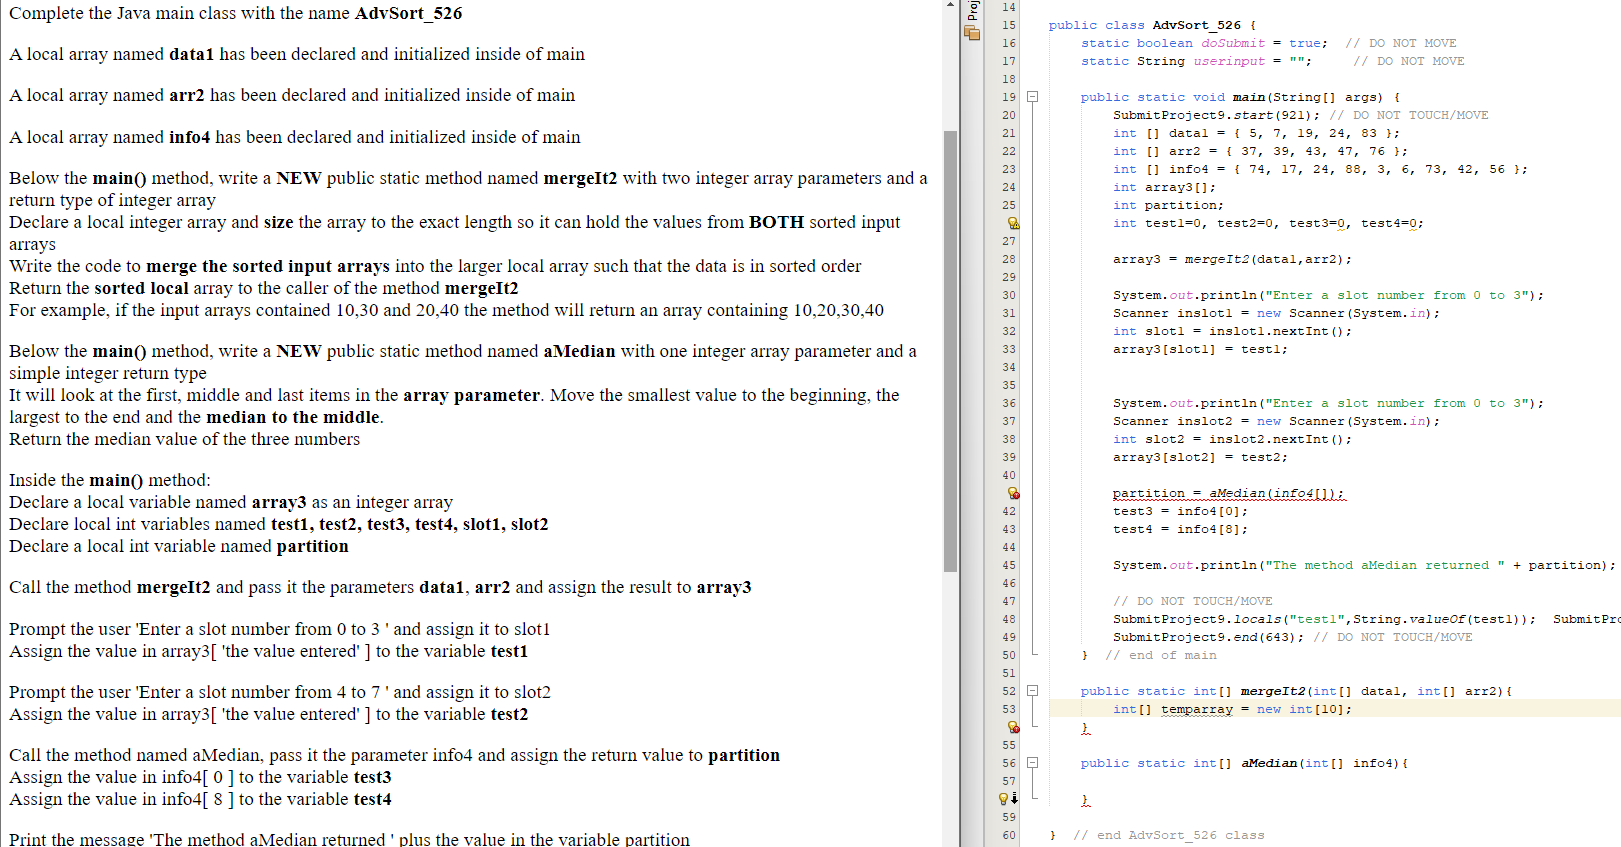Collapse the main method code fold
Screen dimensions: 1621x847
tap(1033, 97)
